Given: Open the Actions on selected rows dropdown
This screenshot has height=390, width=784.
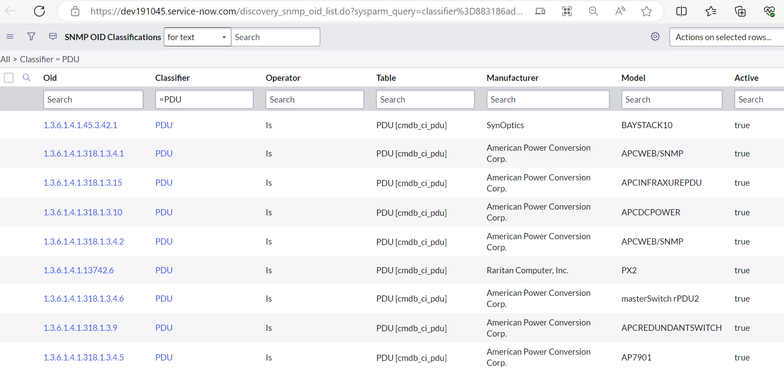Looking at the screenshot, I should click(726, 37).
